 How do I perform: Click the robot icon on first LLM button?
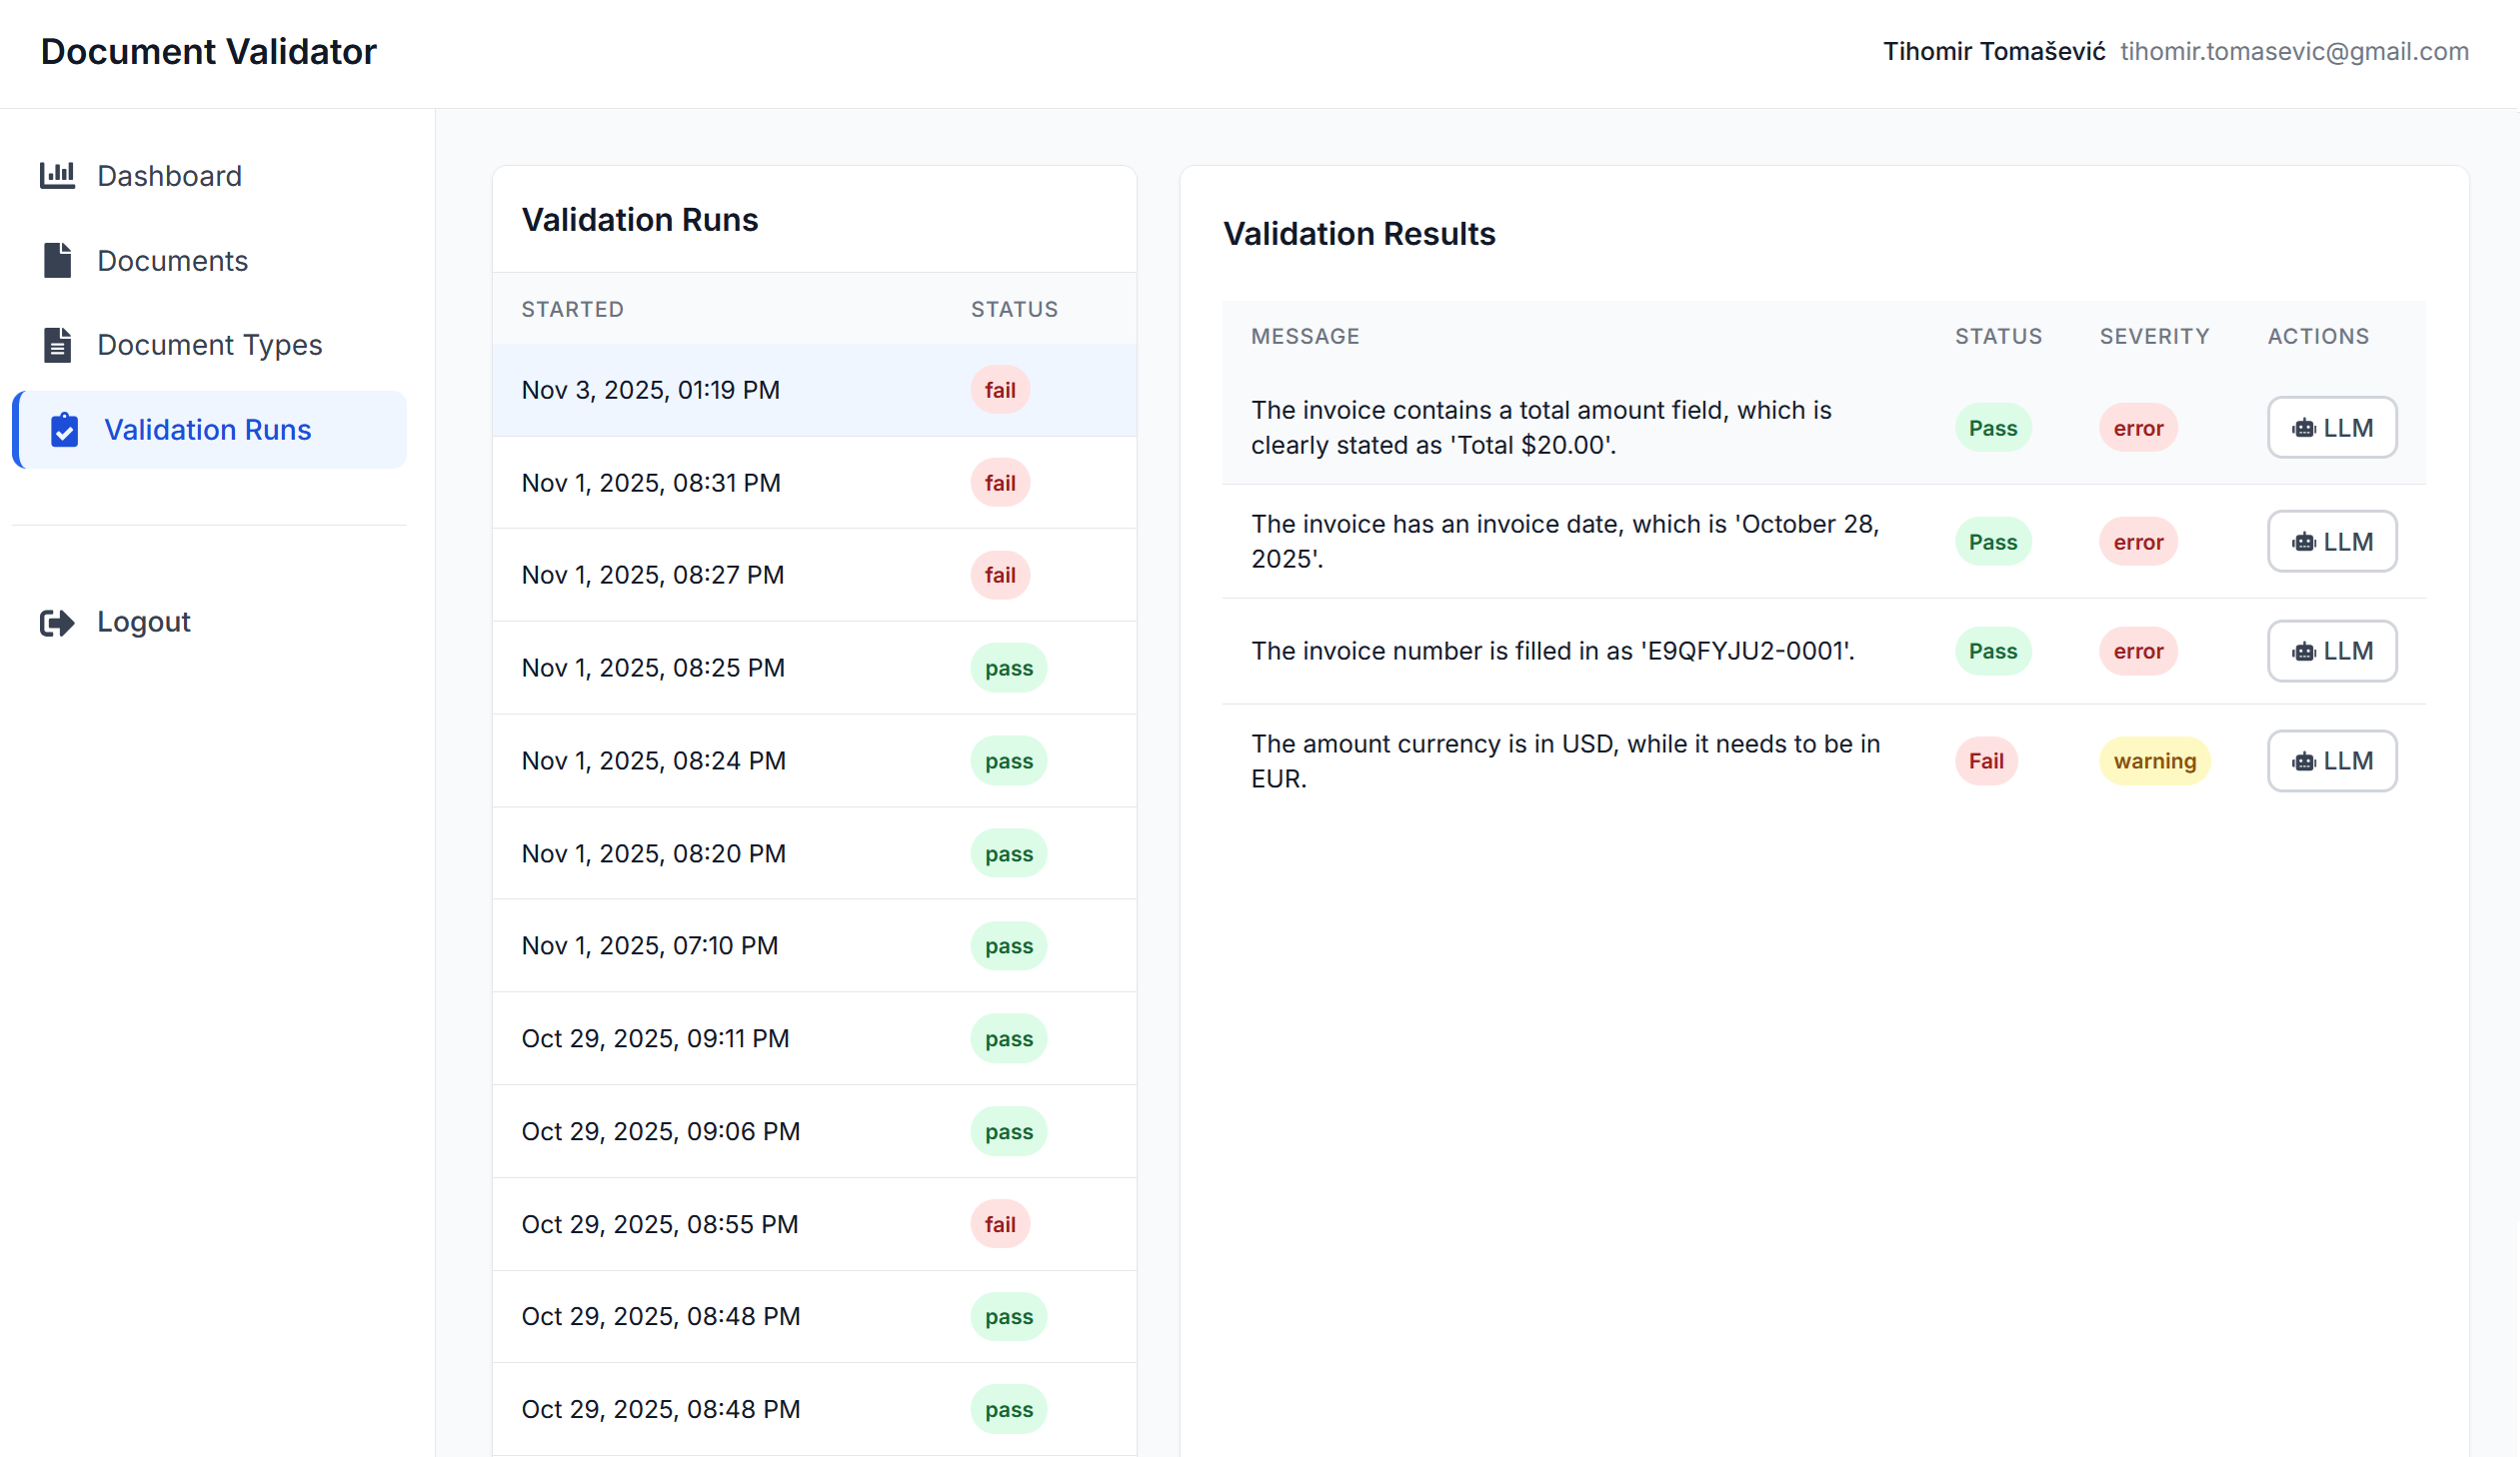2305,427
